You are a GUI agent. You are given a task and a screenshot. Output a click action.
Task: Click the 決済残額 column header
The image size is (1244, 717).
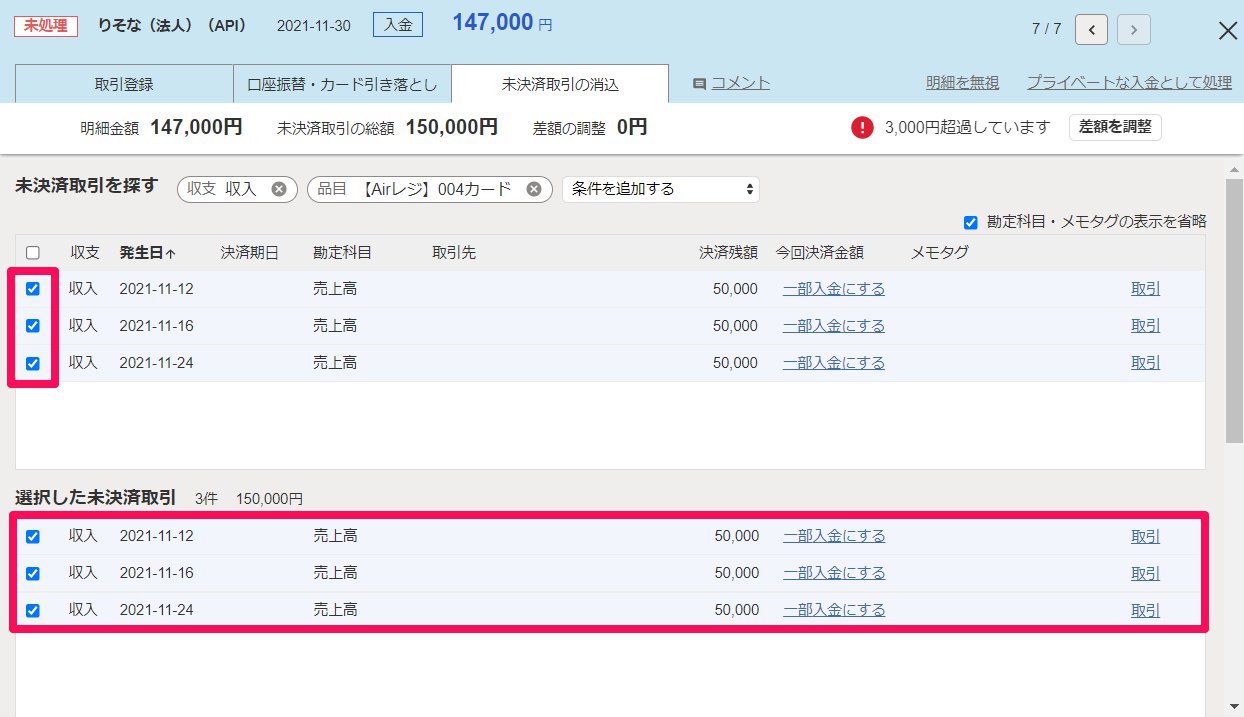click(728, 253)
